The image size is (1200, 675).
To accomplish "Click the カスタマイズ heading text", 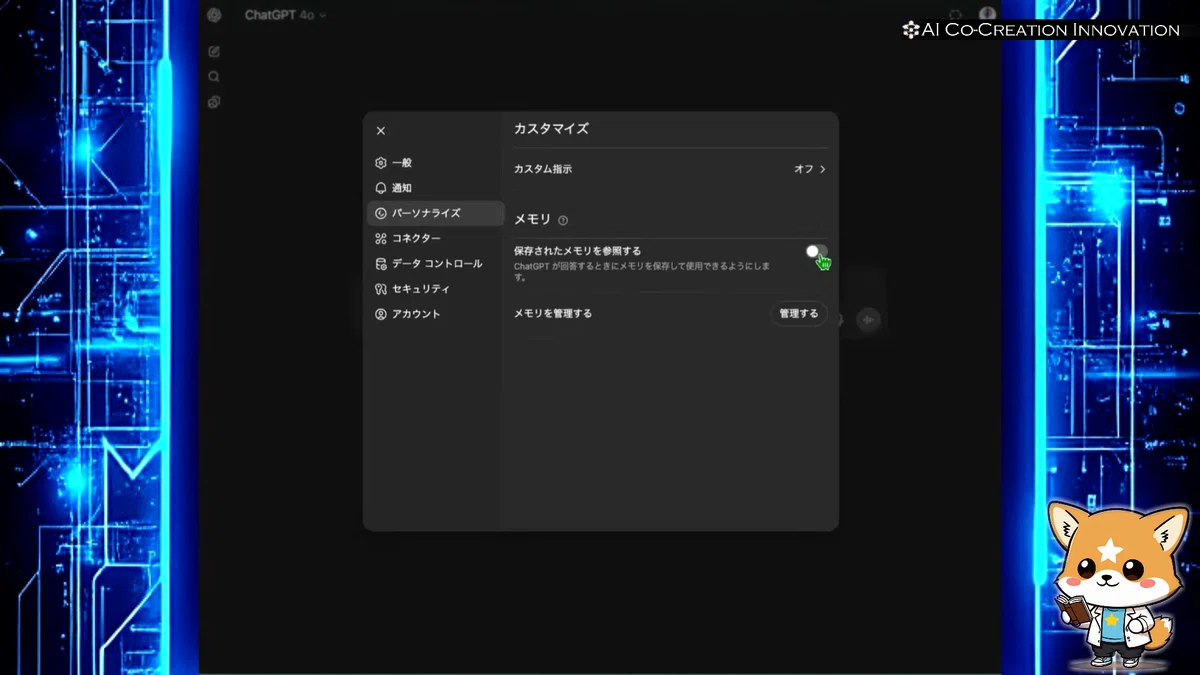I will (x=551, y=129).
